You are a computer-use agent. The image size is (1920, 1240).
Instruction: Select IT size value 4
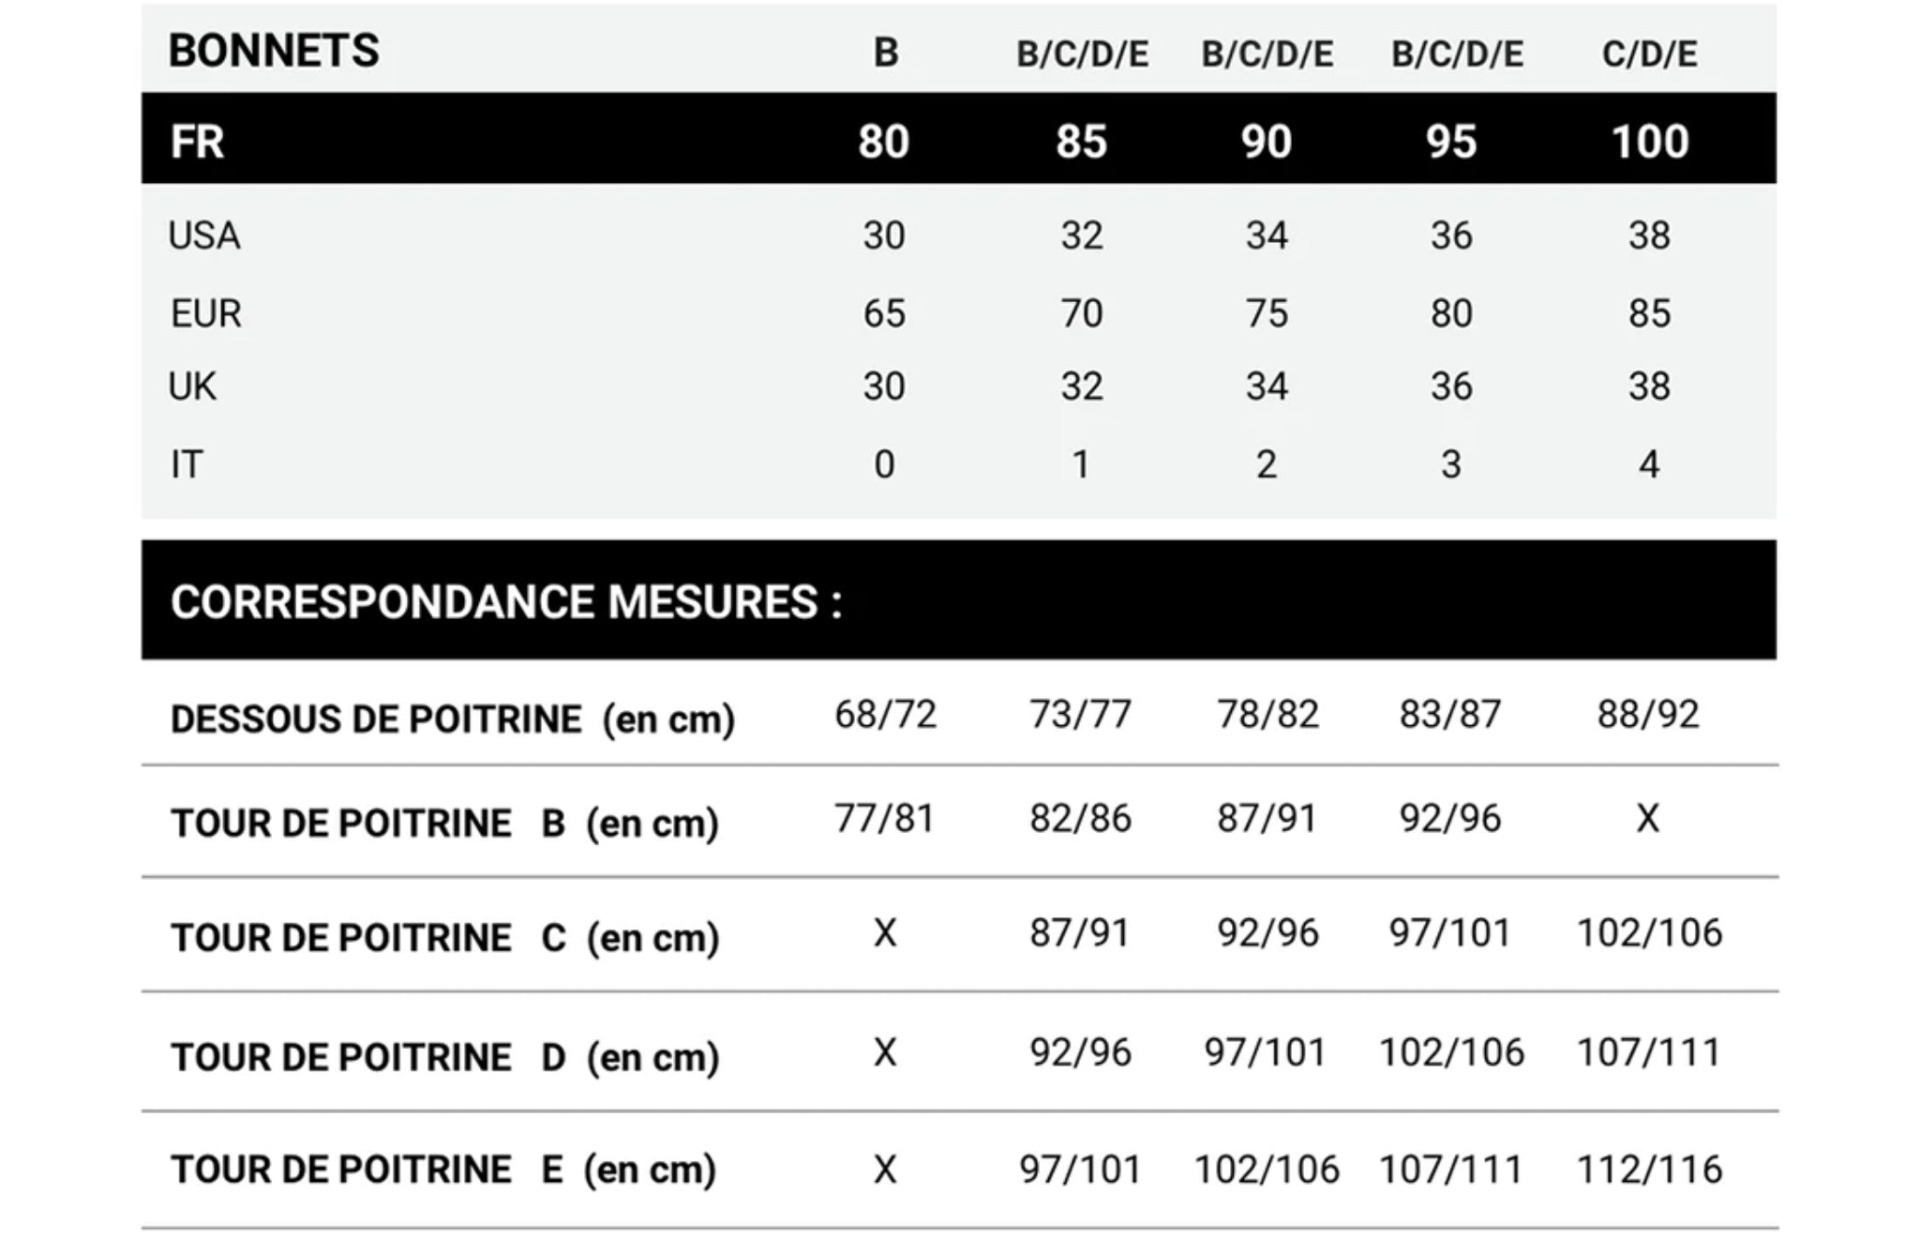coord(1649,465)
